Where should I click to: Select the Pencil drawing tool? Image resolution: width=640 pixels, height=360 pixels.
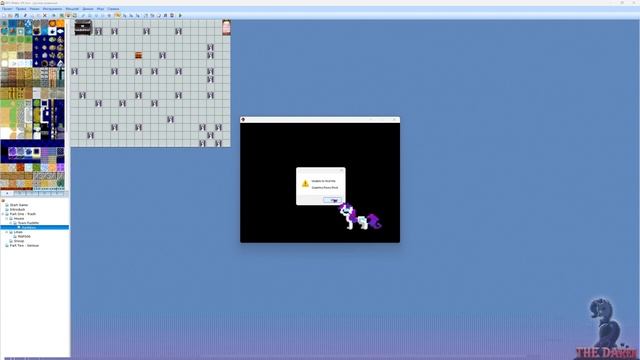pos(83,16)
